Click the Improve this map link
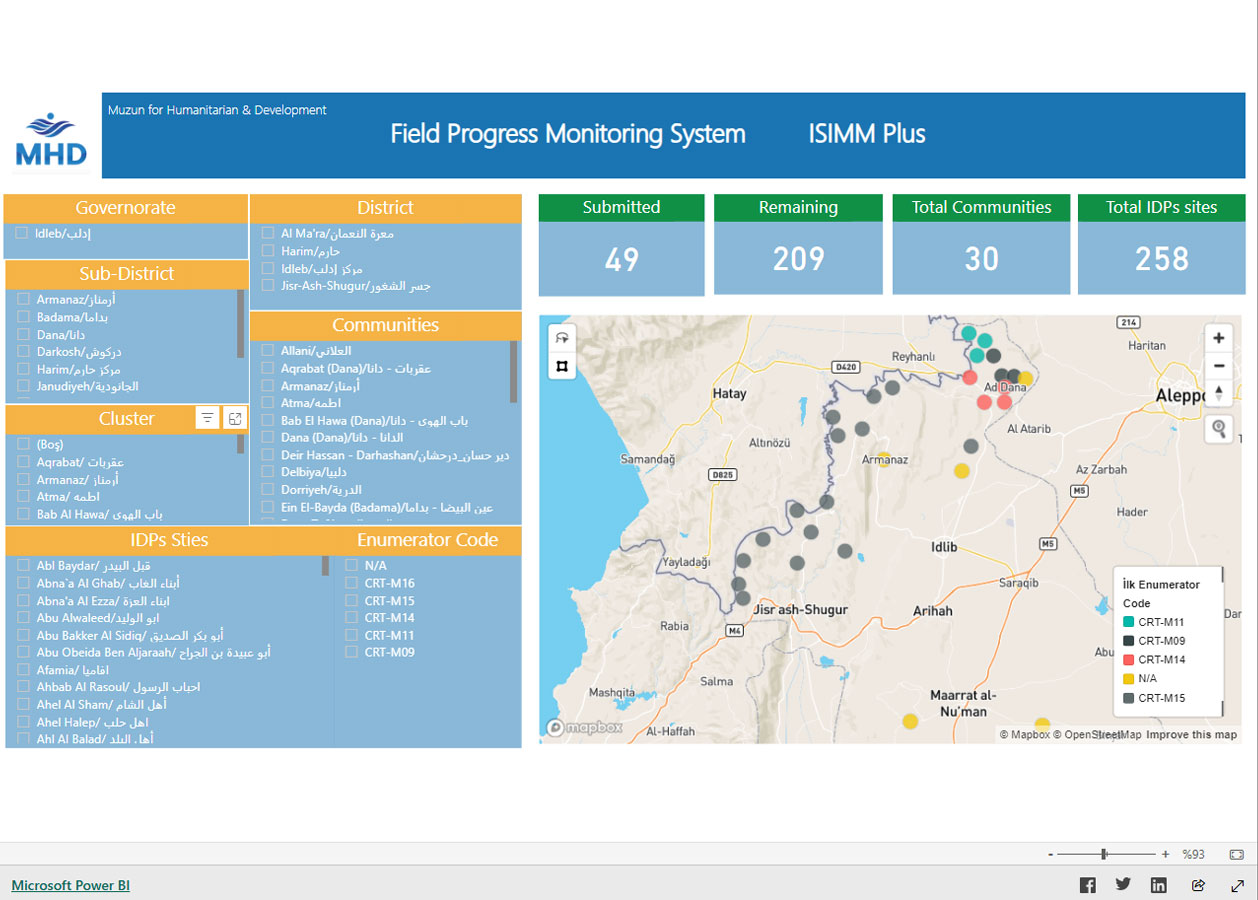1258x900 pixels. tap(1191, 735)
